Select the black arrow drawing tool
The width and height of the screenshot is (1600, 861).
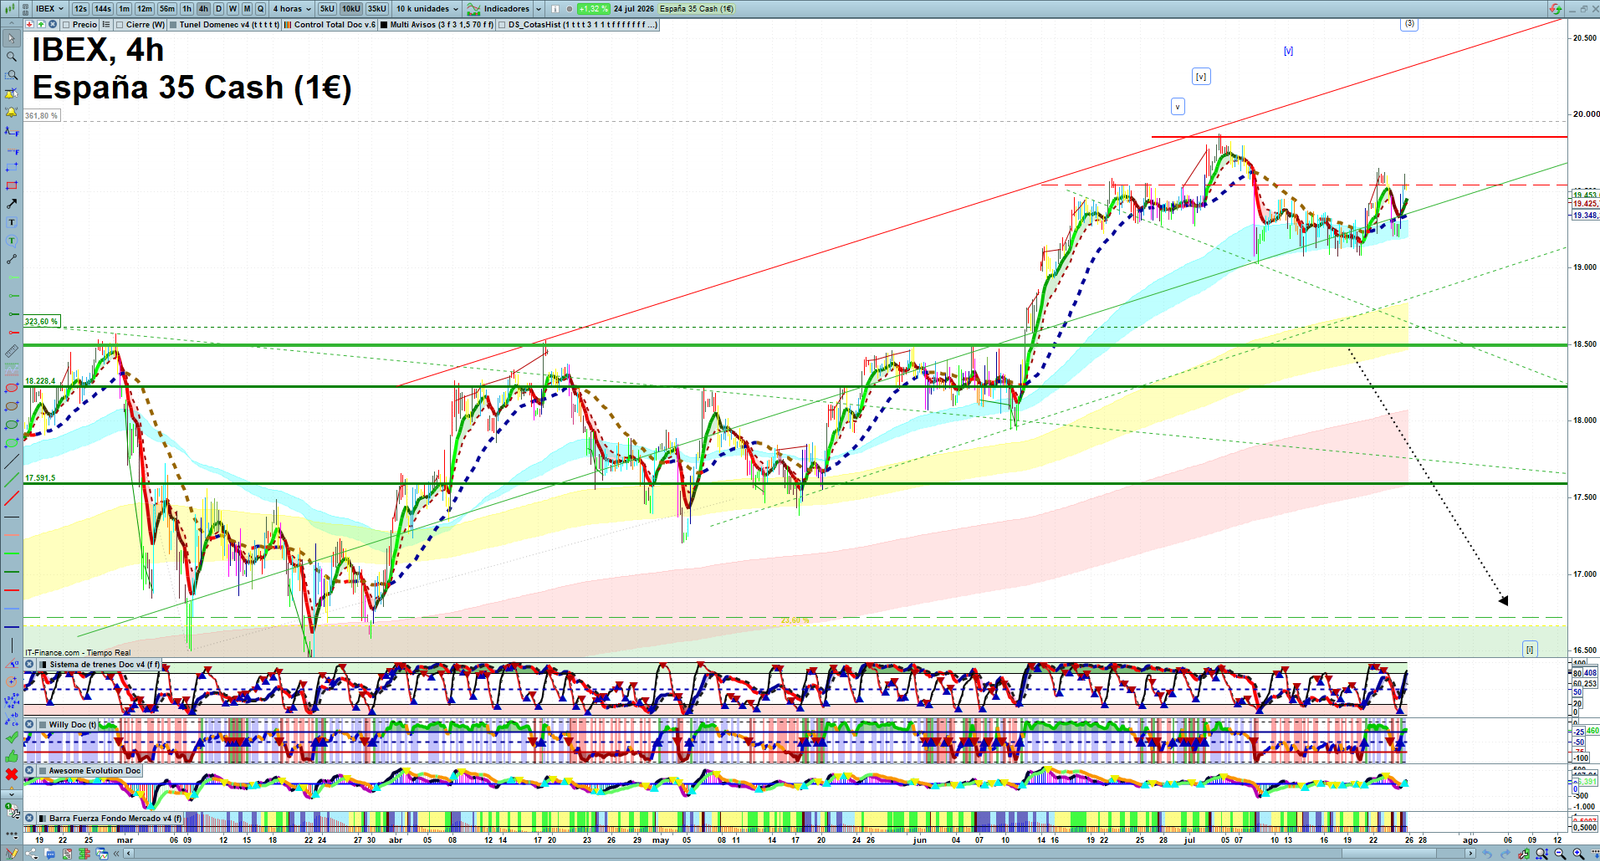click(12, 204)
